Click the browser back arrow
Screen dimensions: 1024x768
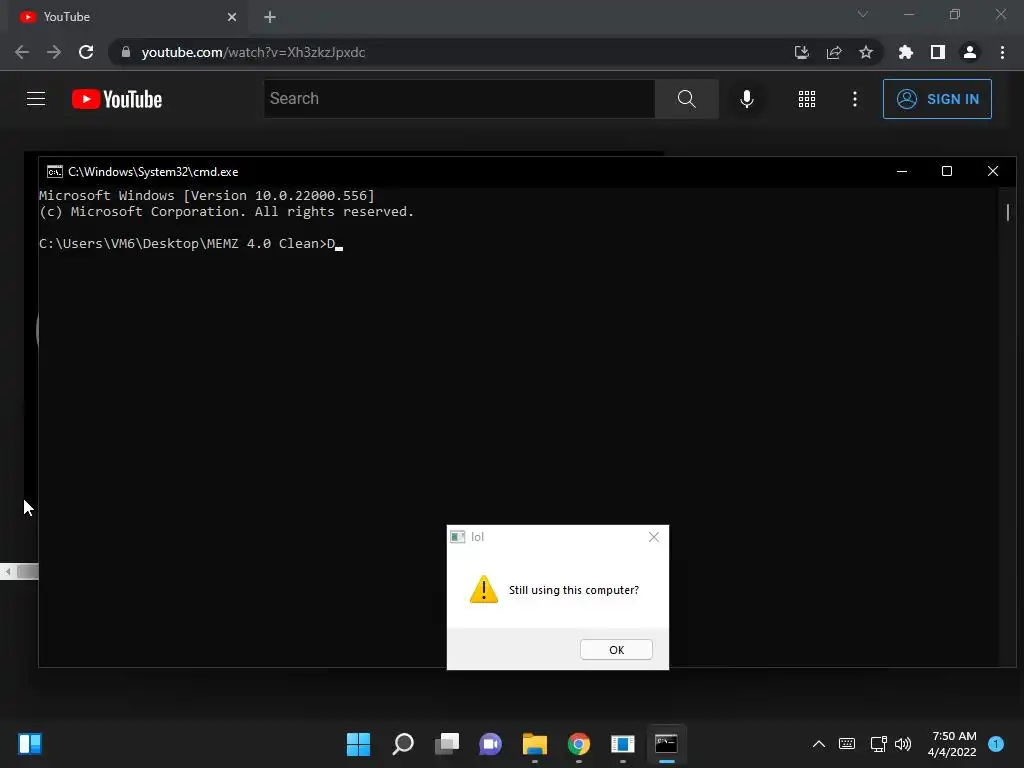22,52
